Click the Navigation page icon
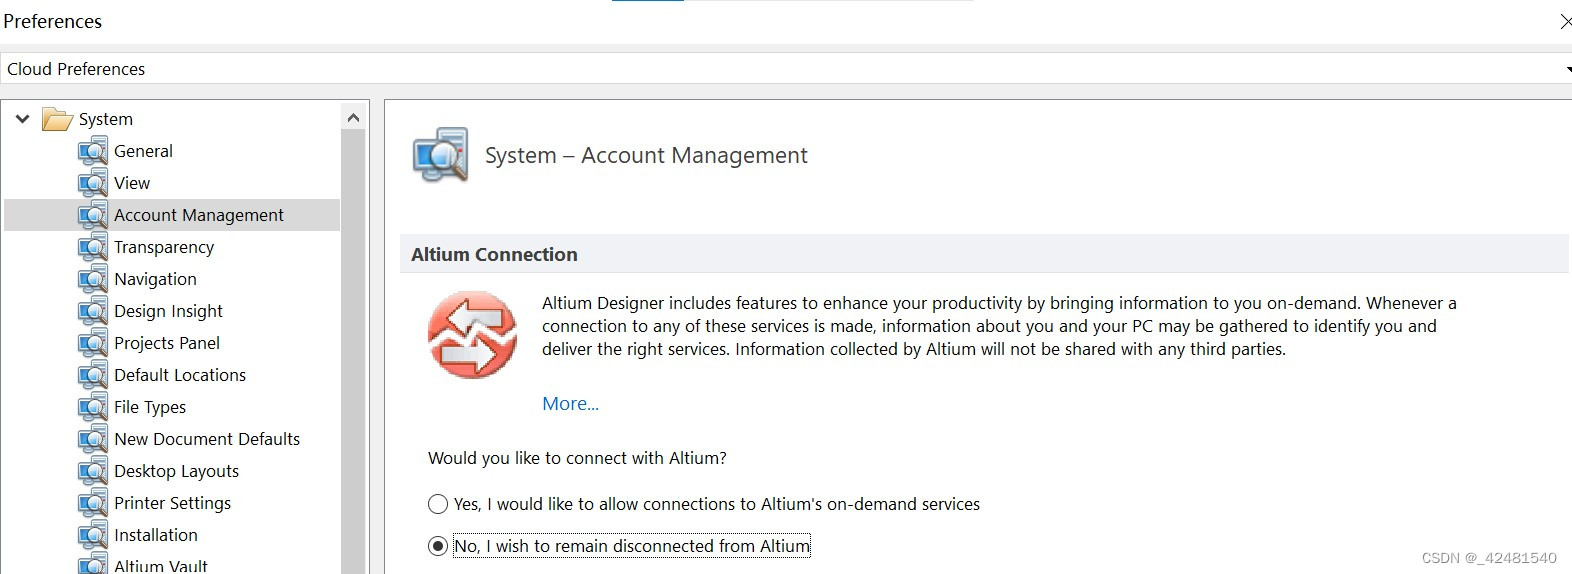This screenshot has width=1572, height=574. point(92,280)
